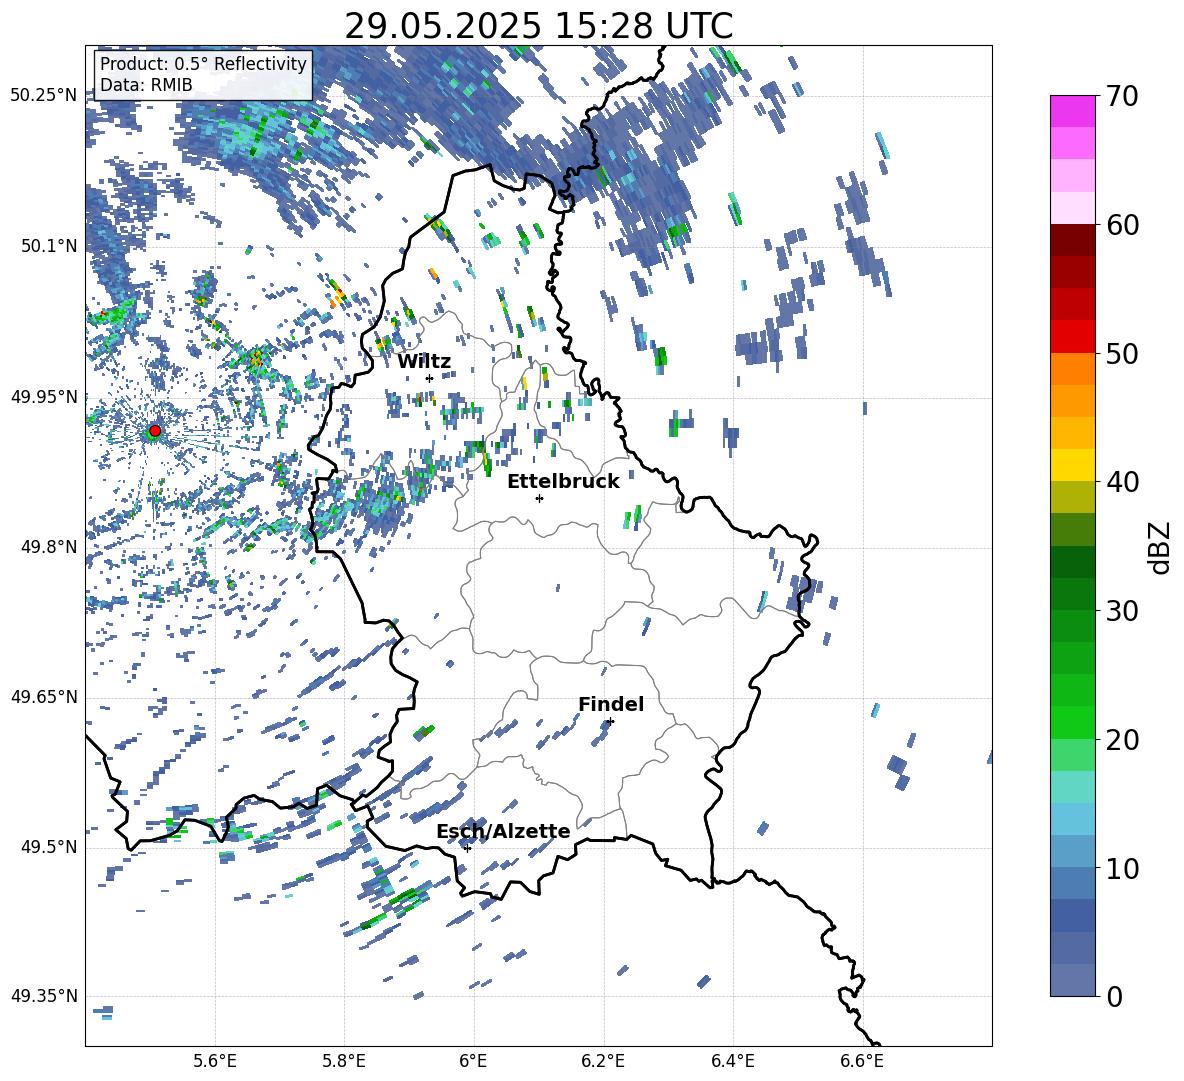The width and height of the screenshot is (1184, 1081).
Task: Click the cross marker at Findel
Action: pos(610,721)
